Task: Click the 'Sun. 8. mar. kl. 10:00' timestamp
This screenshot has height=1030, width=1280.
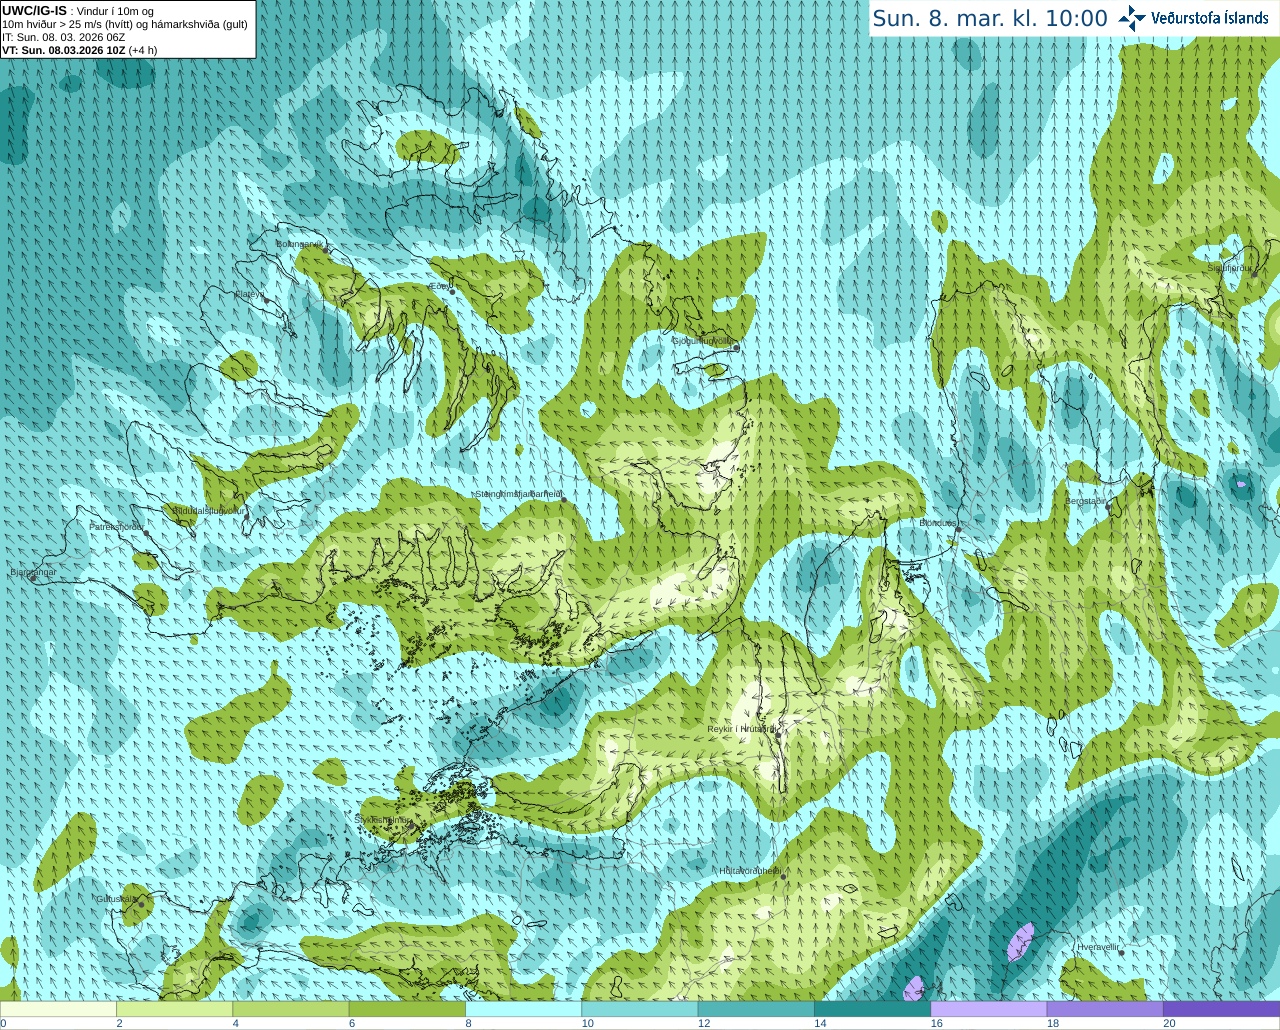Action: pos(990,18)
